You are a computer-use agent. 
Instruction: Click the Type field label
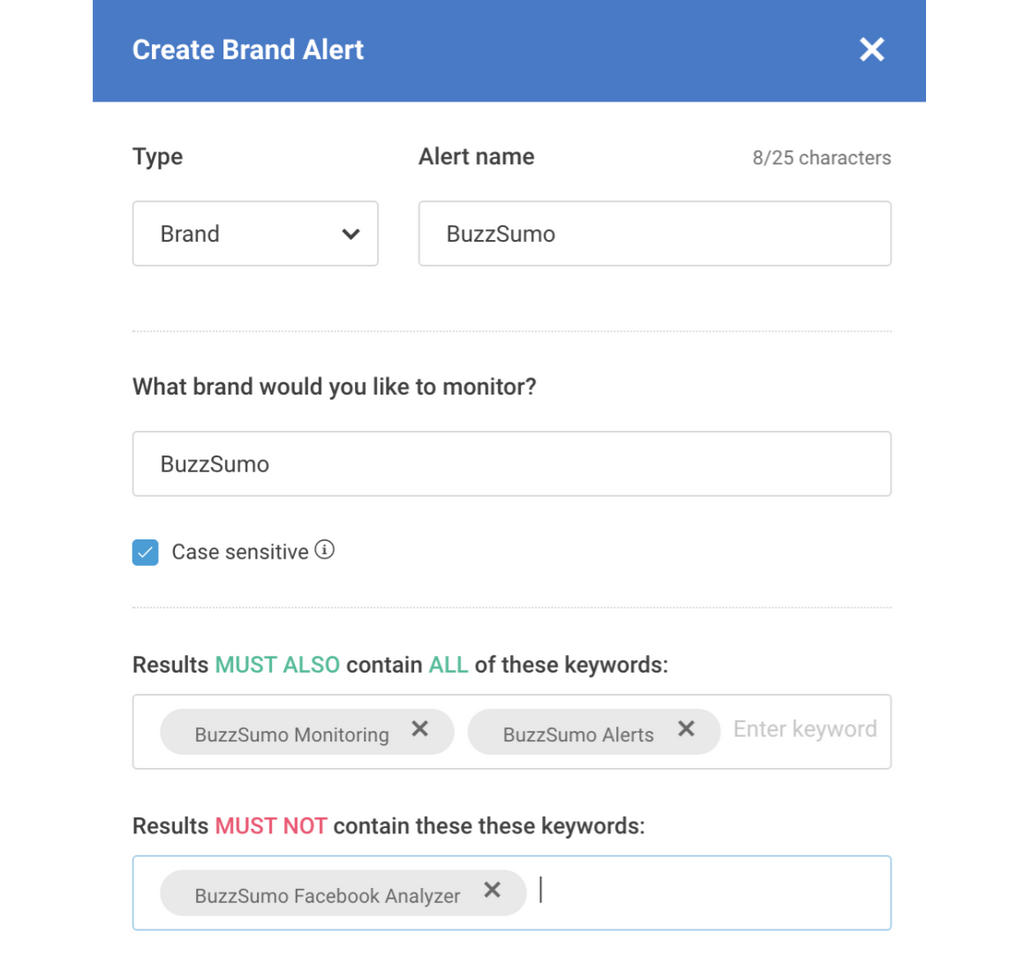pos(157,157)
